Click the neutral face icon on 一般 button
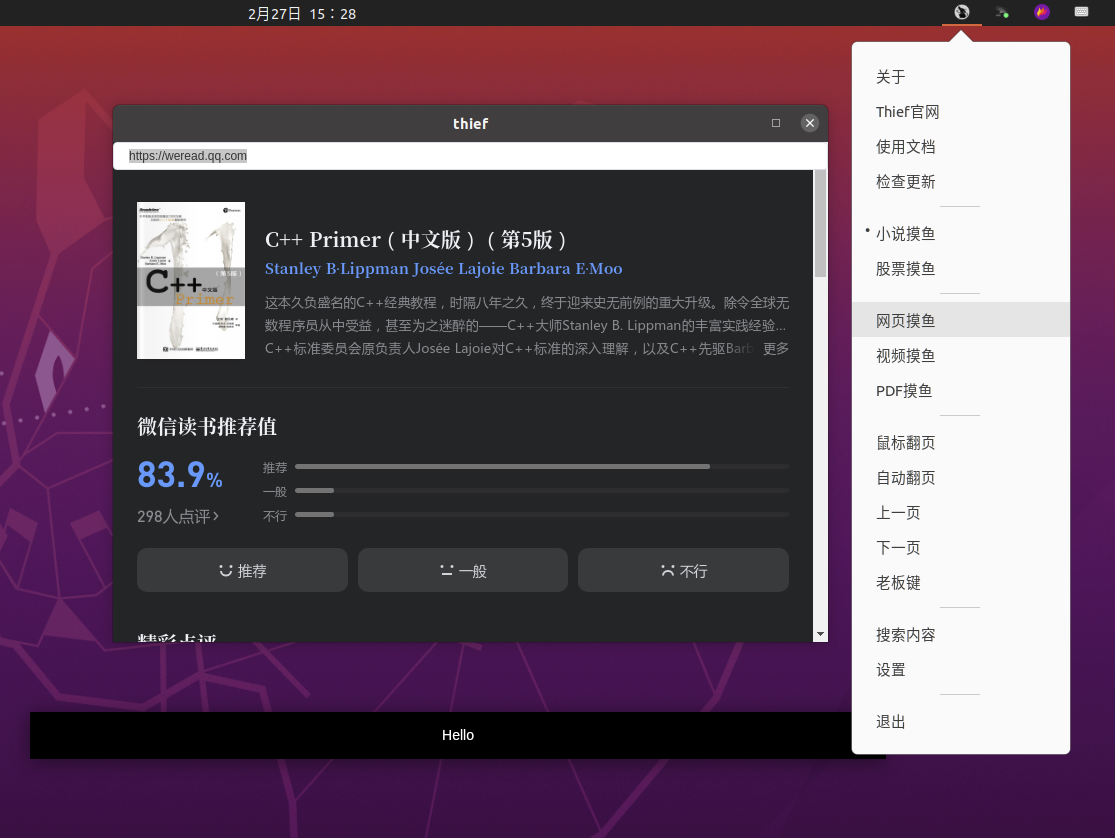The width and height of the screenshot is (1115, 838). [x=446, y=570]
